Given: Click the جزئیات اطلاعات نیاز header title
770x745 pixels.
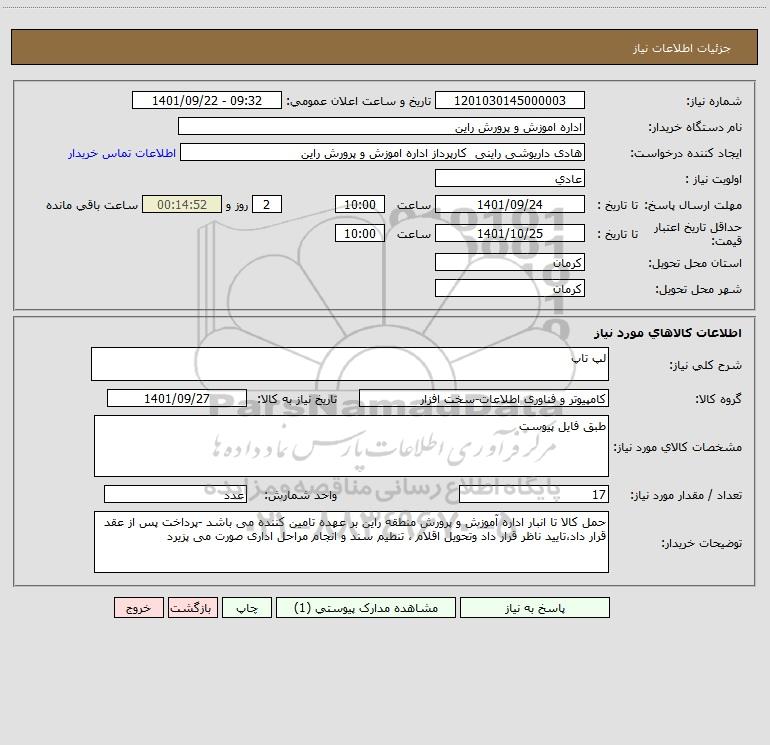Looking at the screenshot, I should click(682, 48).
